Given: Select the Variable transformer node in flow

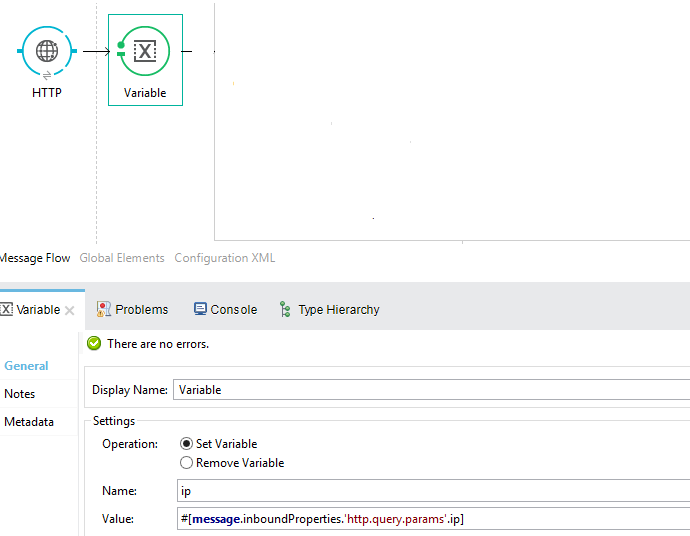Looking at the screenshot, I should click(x=145, y=60).
